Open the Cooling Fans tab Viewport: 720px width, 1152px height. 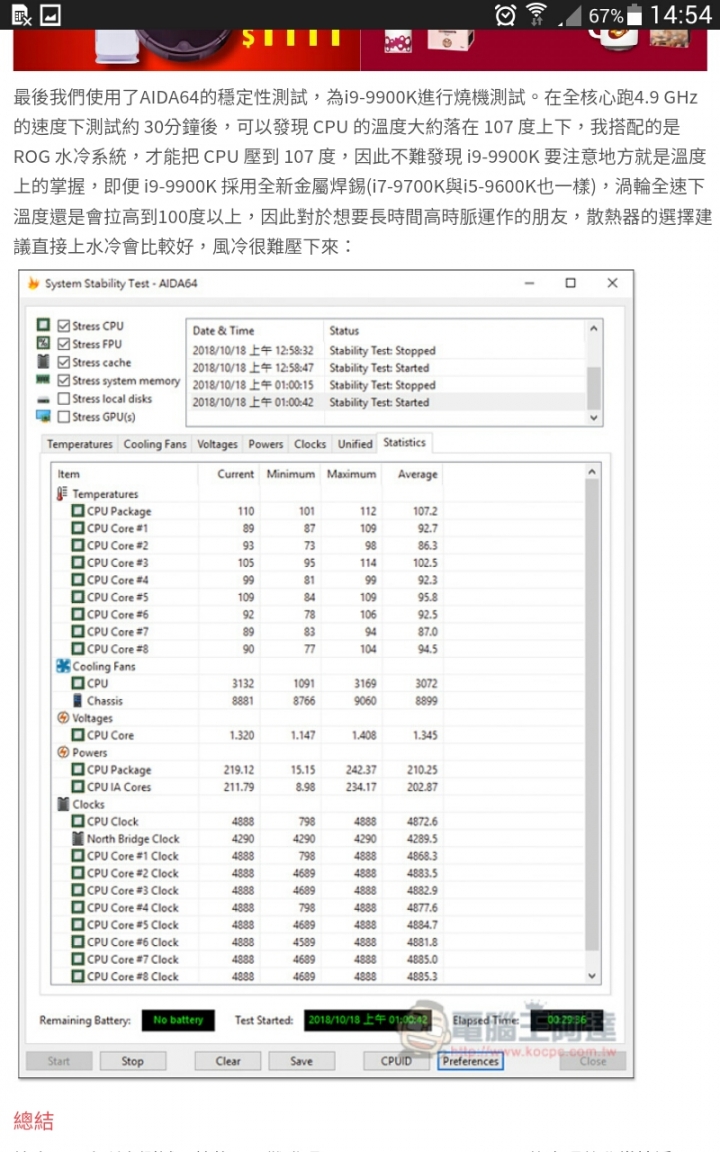pos(155,444)
